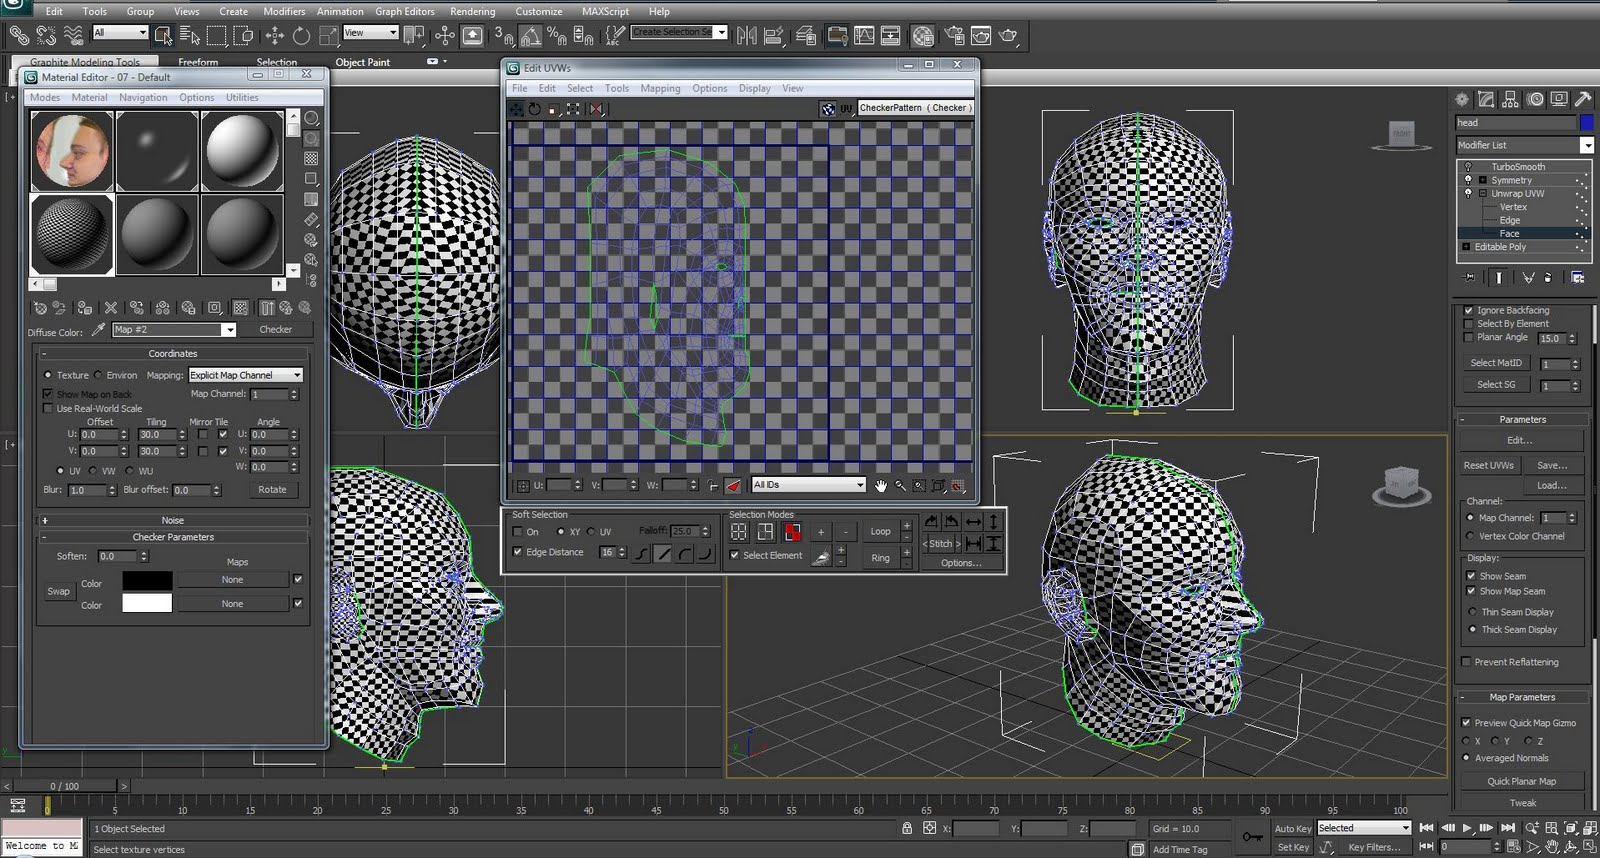Click the Mirror tool icon
This screenshot has height=858, width=1600.
746,36
